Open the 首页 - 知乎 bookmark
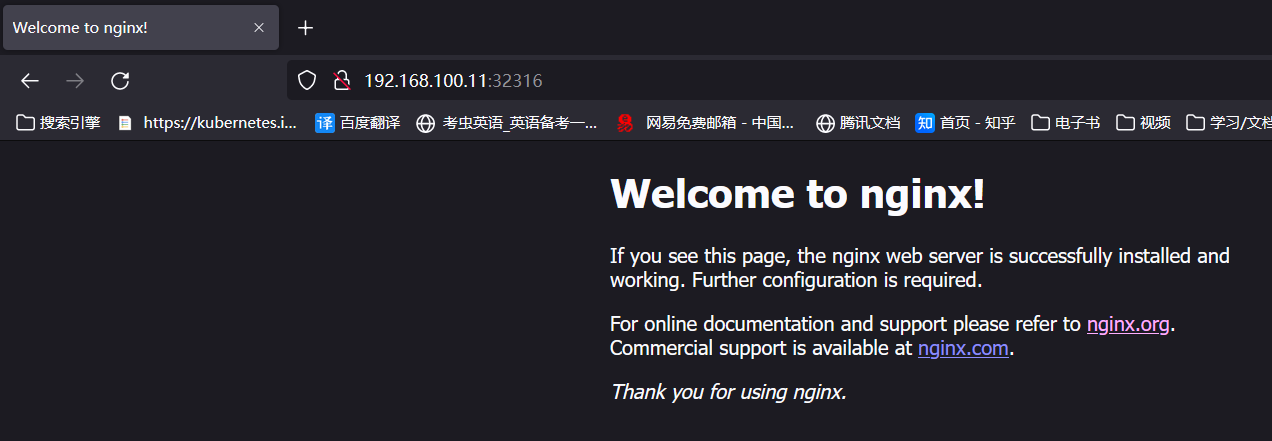 coord(966,123)
